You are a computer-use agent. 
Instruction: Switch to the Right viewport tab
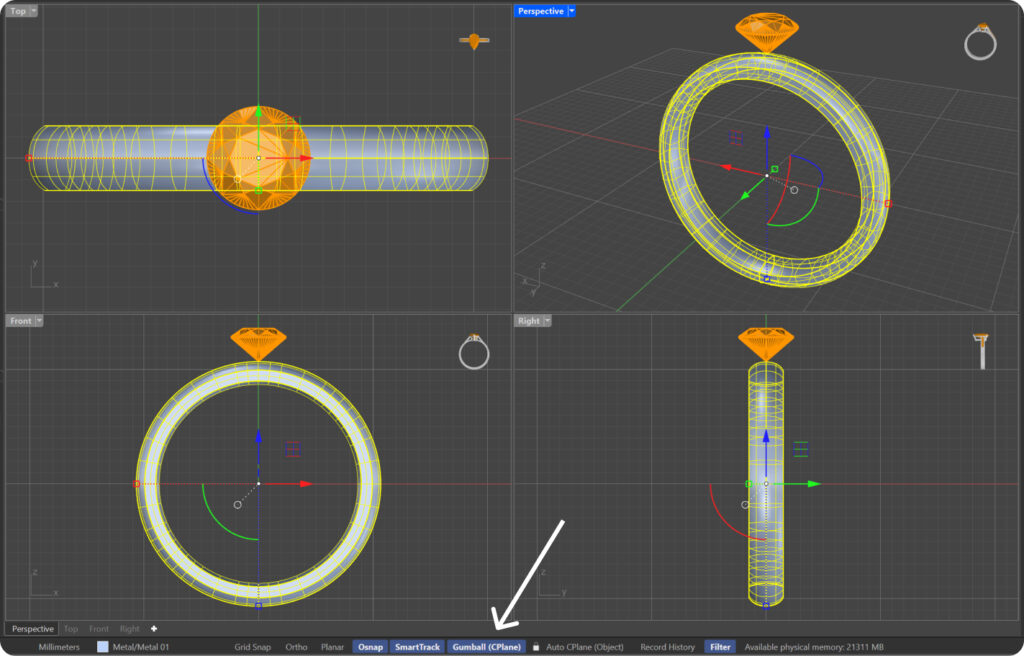pyautogui.click(x=130, y=629)
